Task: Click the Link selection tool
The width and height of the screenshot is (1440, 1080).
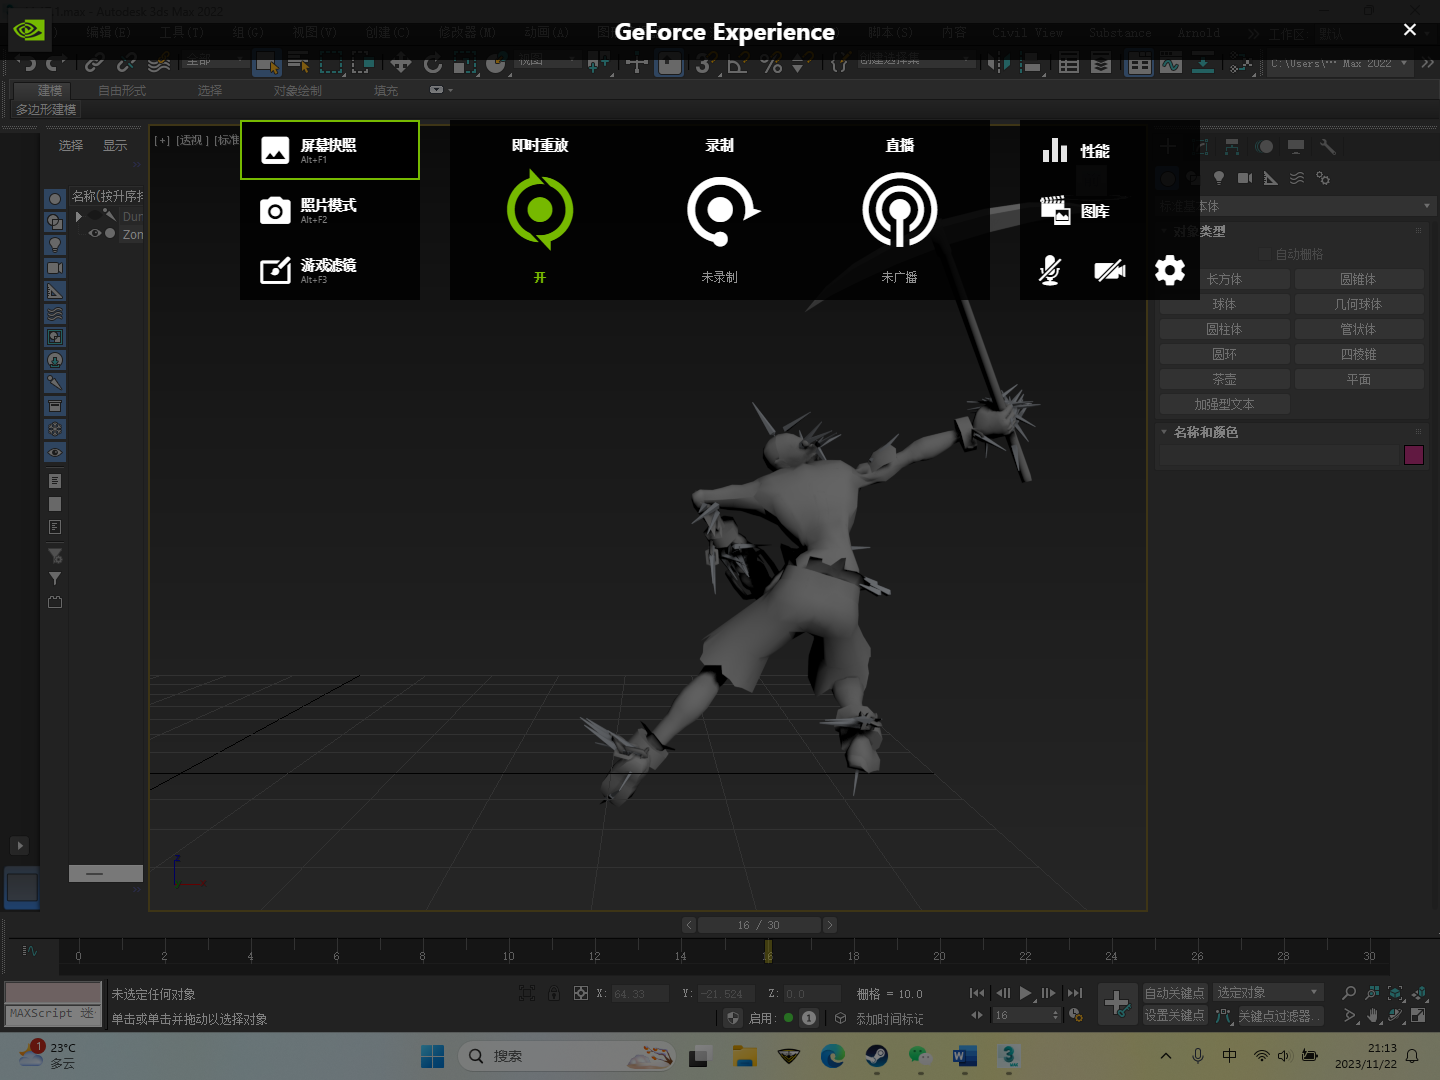Action: tap(94, 64)
